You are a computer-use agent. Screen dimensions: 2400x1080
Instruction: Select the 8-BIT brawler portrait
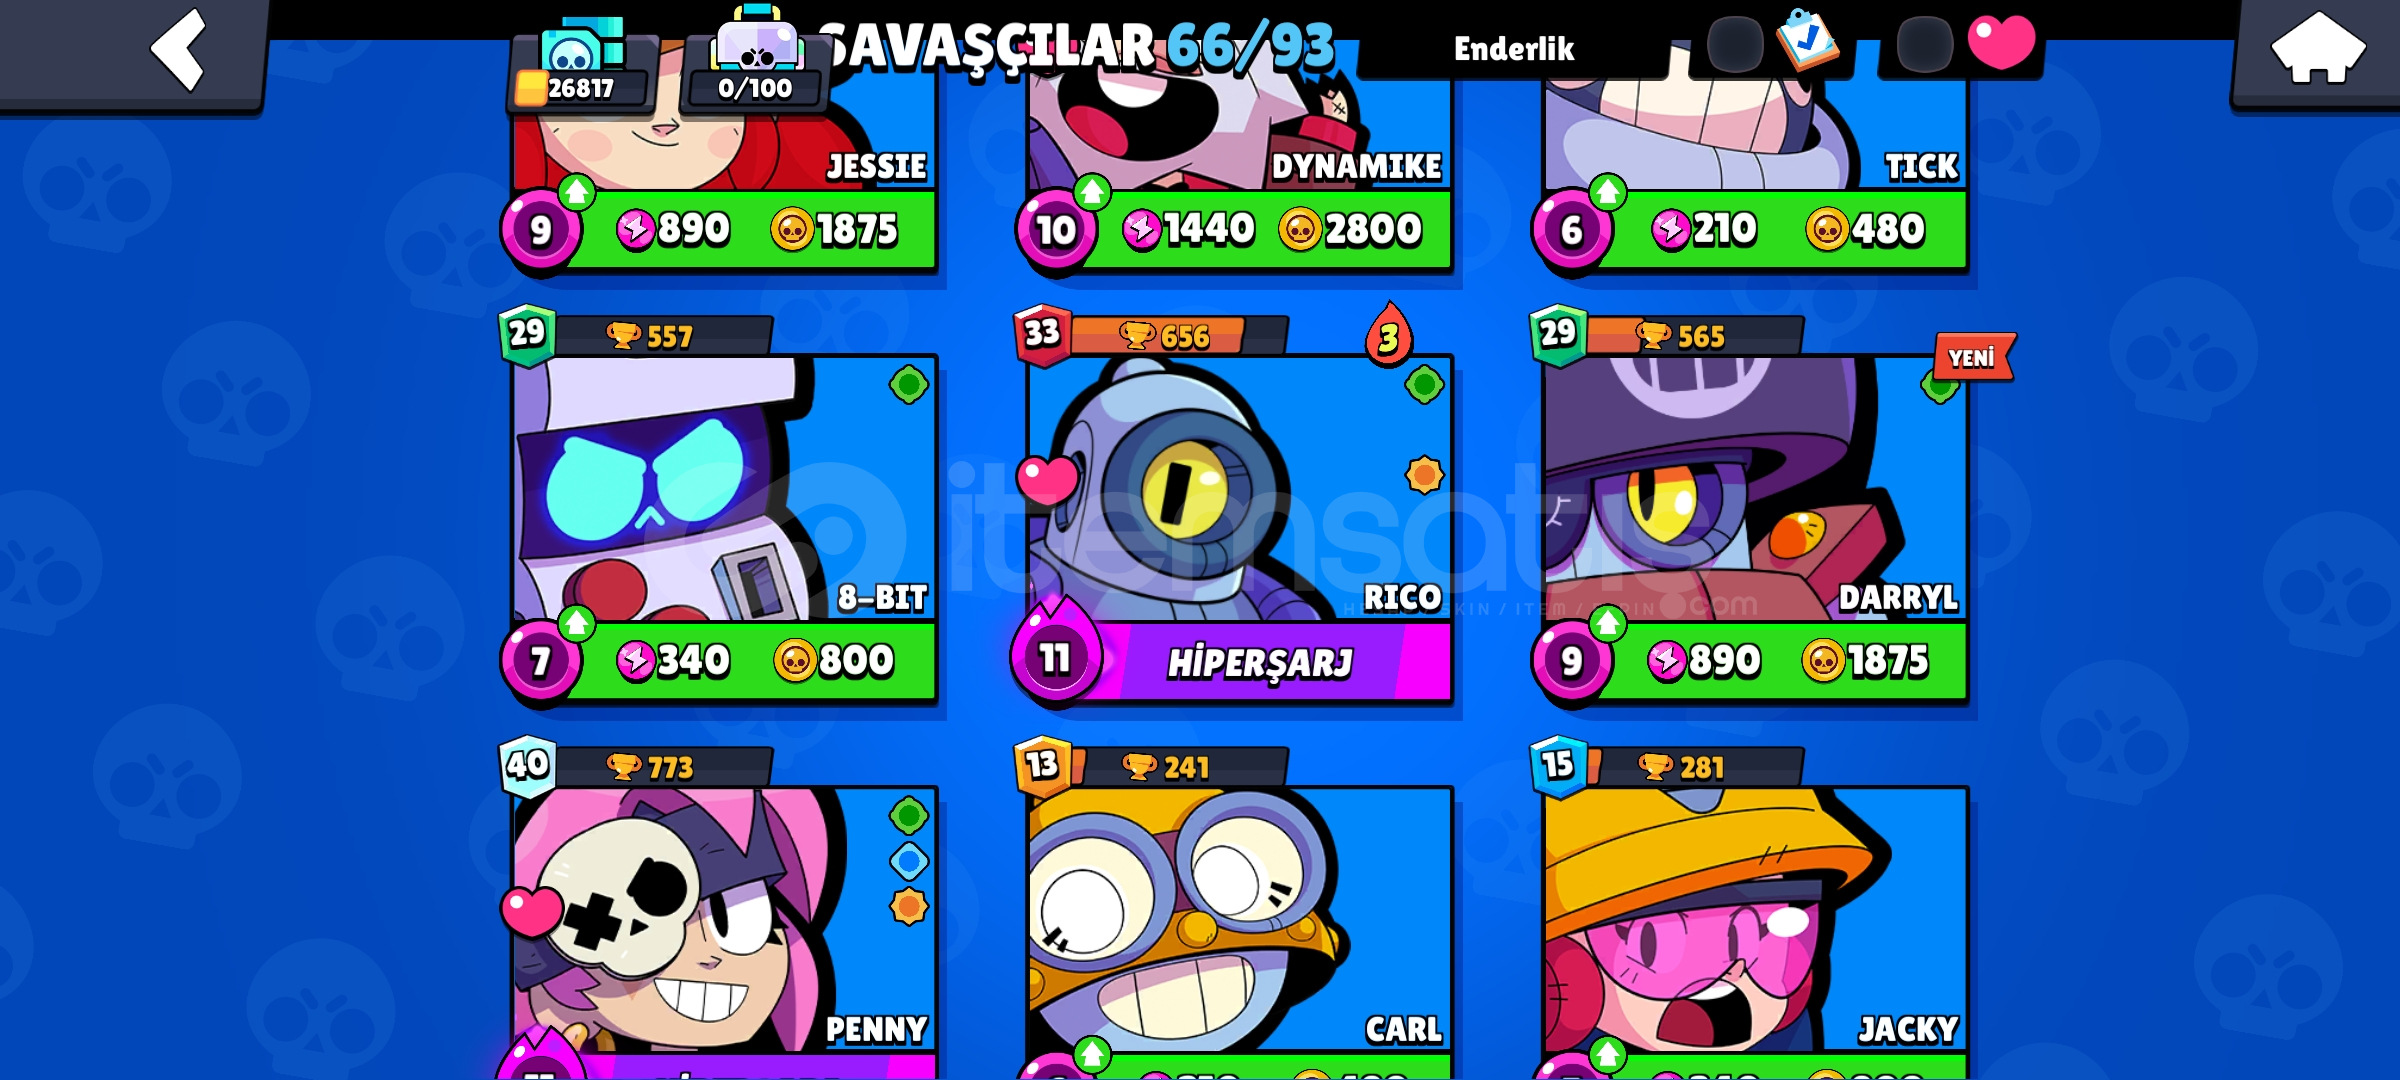pos(724,490)
